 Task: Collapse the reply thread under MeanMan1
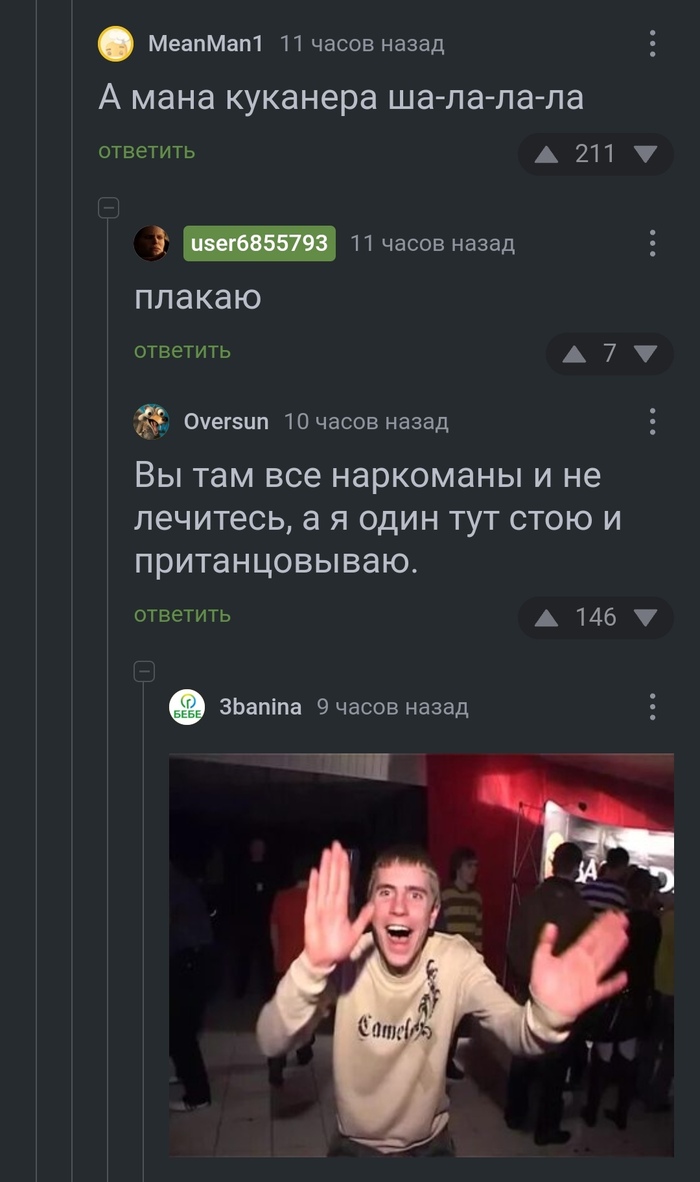[109, 207]
